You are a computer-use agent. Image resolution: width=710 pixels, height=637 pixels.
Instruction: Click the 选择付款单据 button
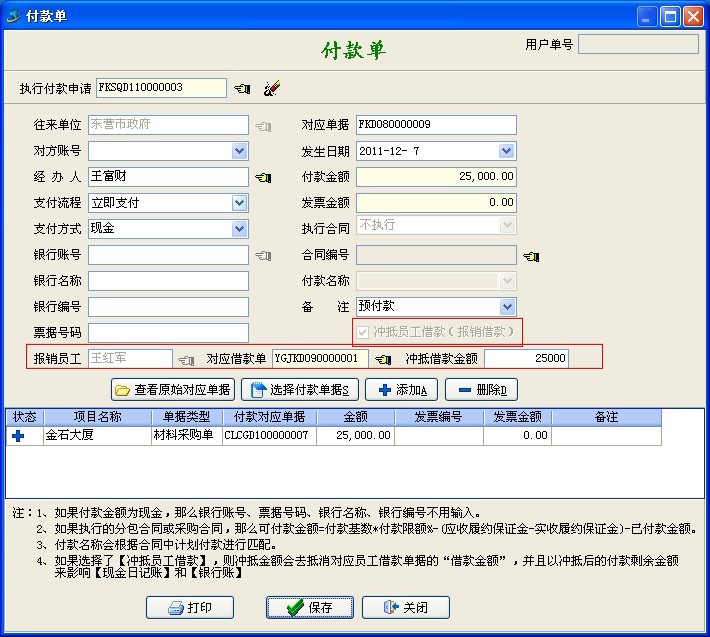tap(300, 390)
